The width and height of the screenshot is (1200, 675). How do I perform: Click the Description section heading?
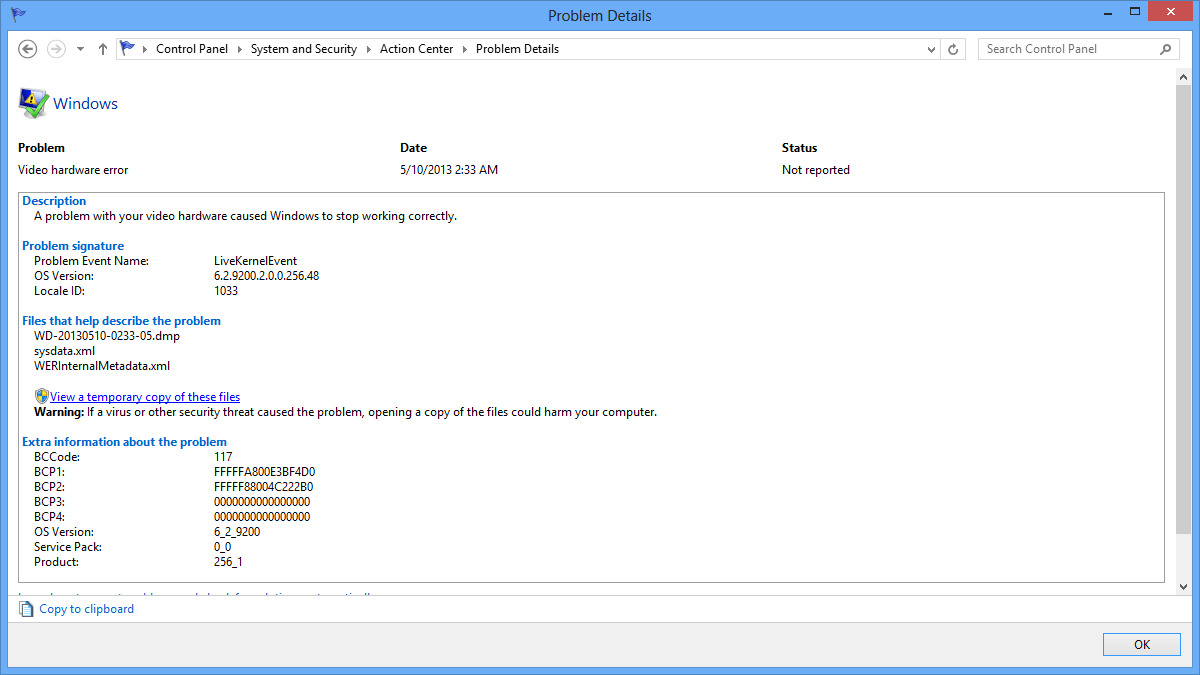click(x=54, y=201)
